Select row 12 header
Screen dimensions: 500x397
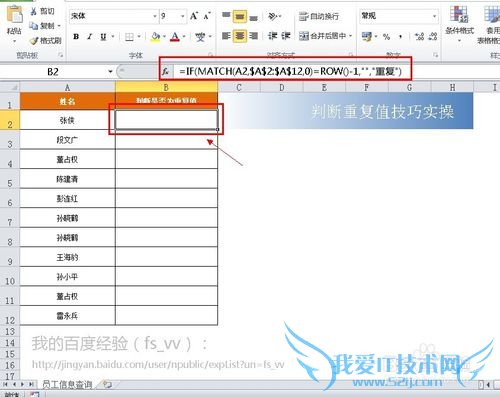click(10, 316)
